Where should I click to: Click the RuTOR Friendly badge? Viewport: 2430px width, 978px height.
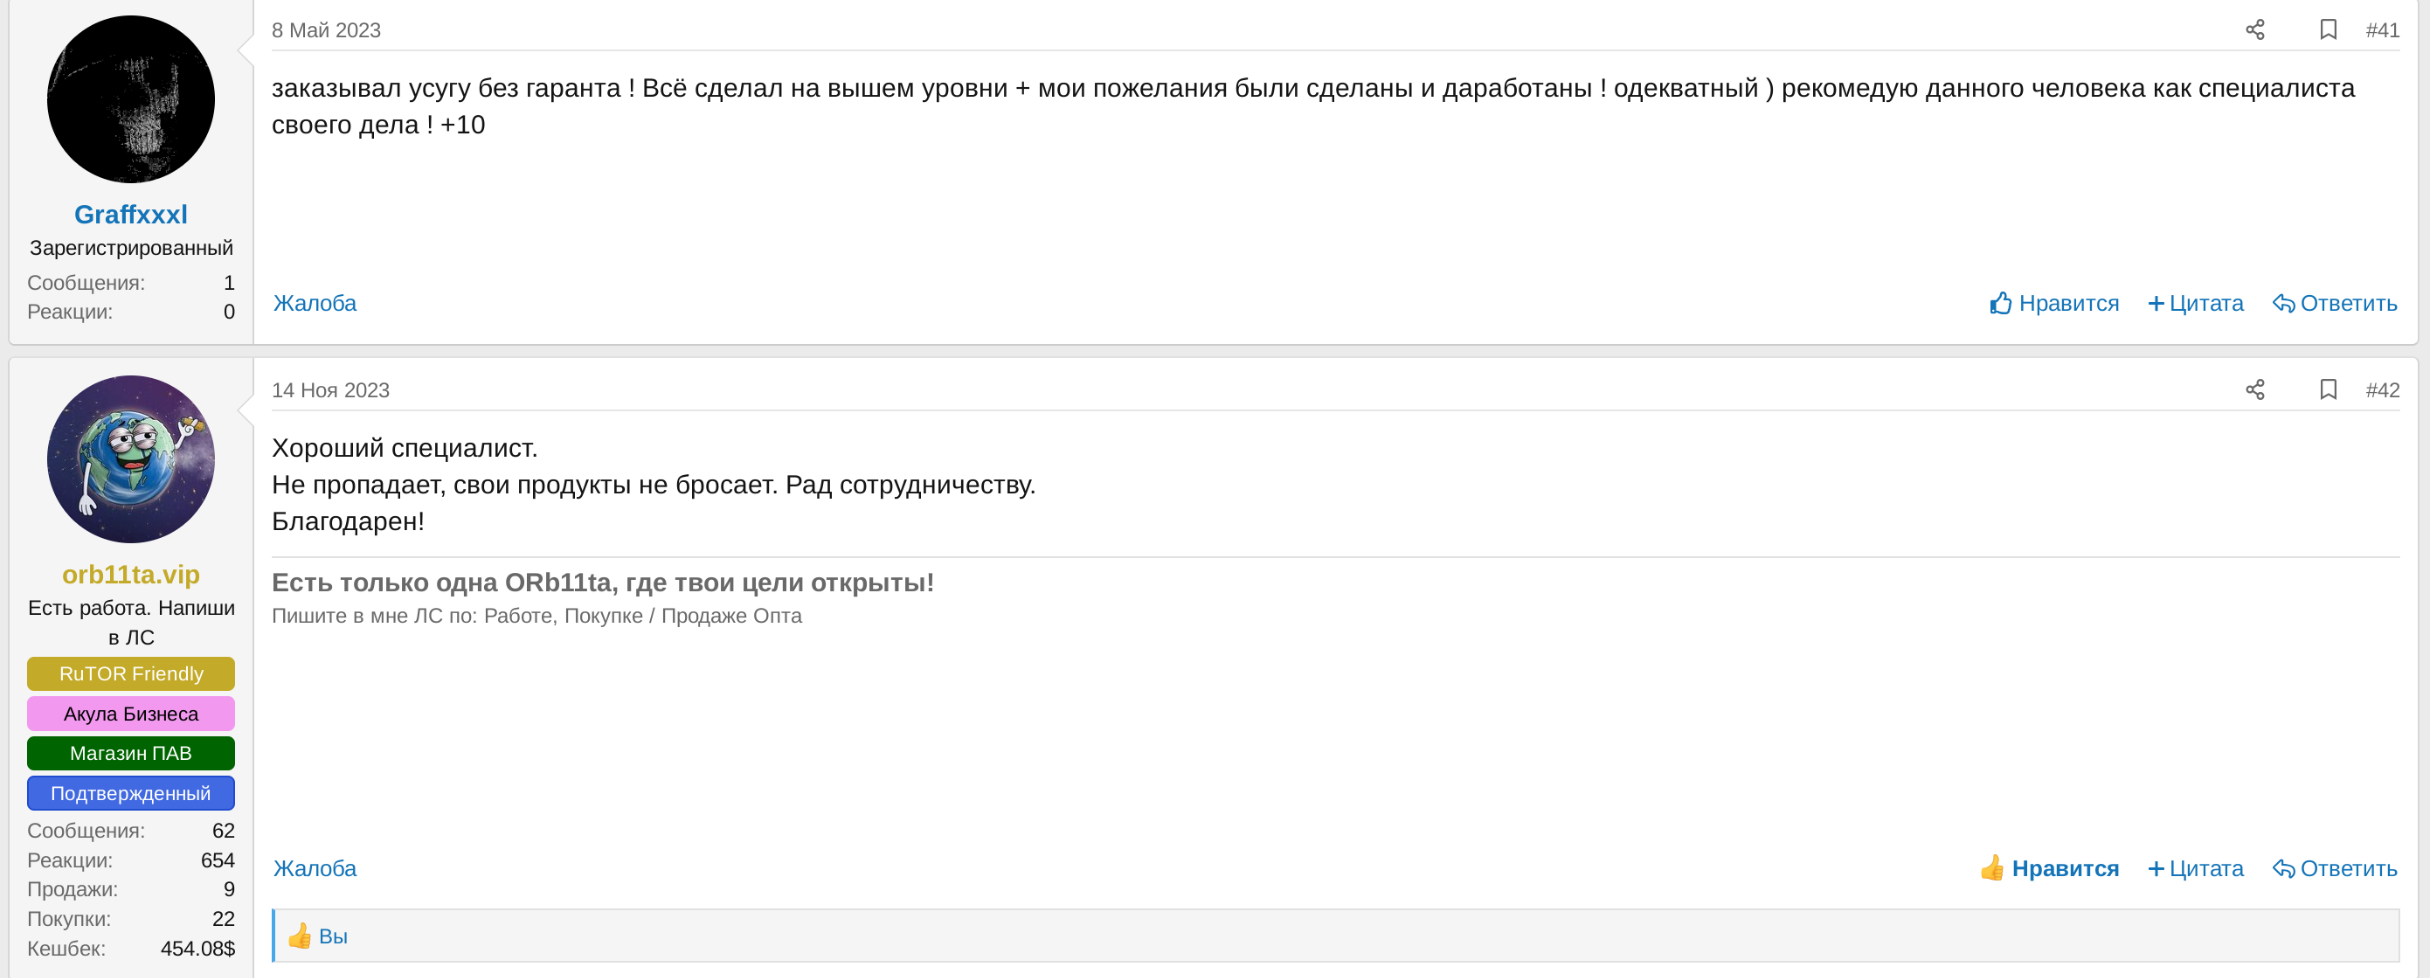[x=131, y=674]
